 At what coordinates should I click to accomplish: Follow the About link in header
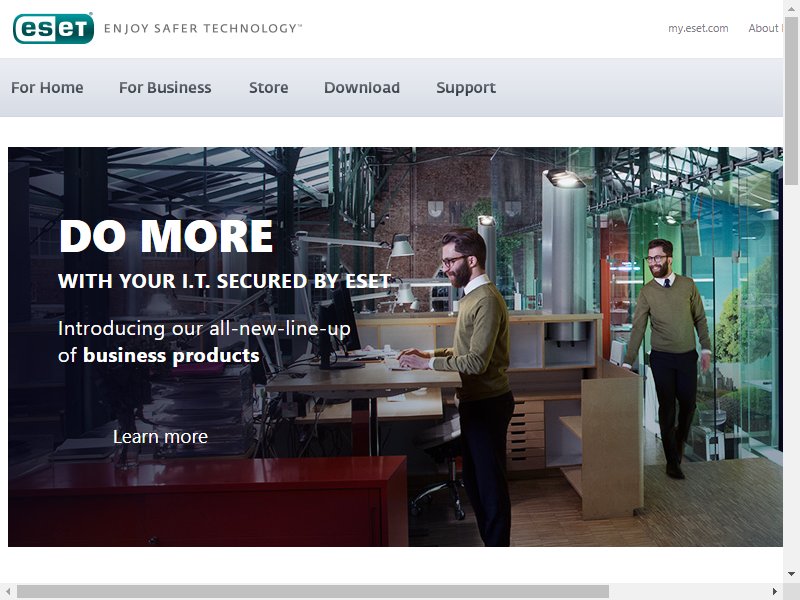click(765, 29)
